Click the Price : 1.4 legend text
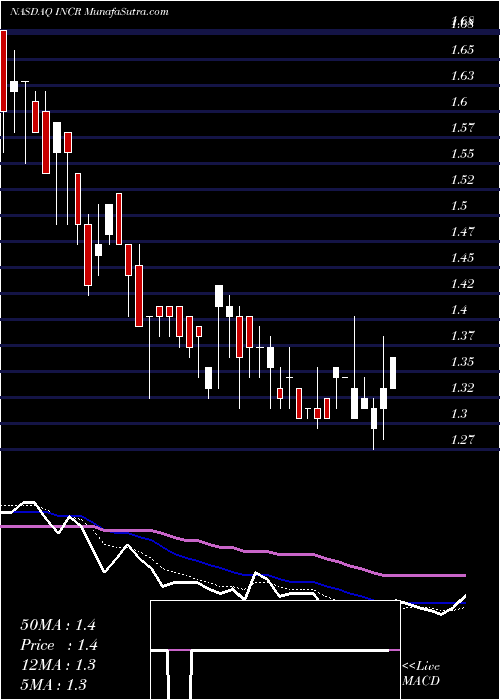The image size is (500, 700). pos(59,645)
